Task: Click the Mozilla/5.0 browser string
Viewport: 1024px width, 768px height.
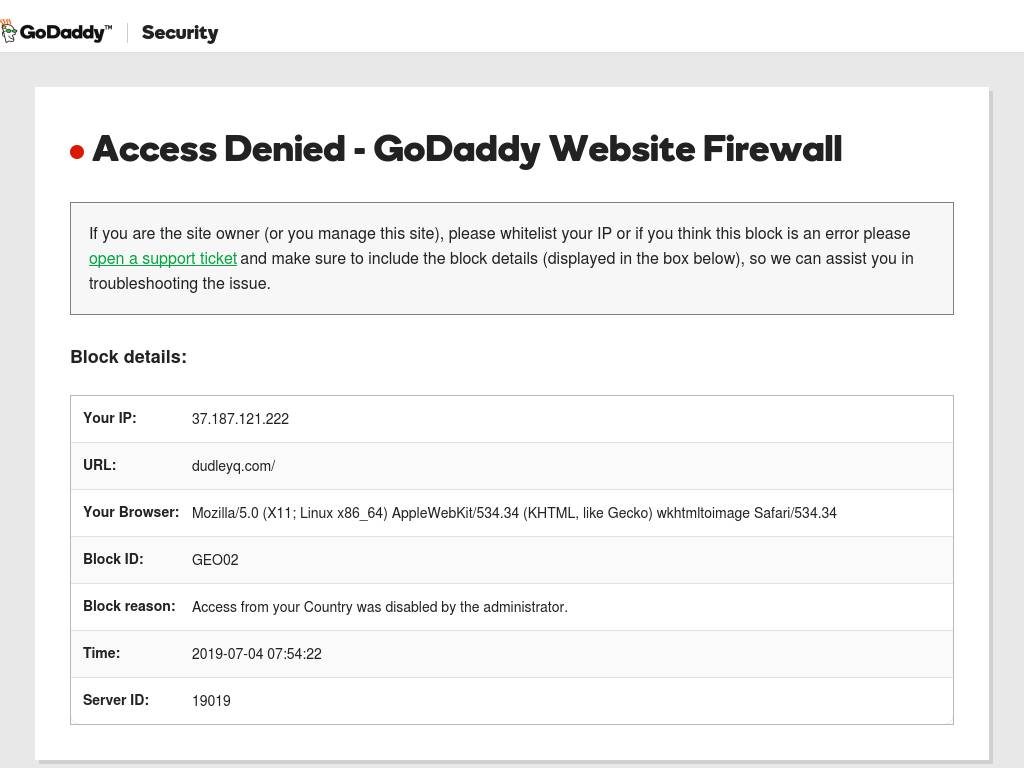Action: (514, 513)
